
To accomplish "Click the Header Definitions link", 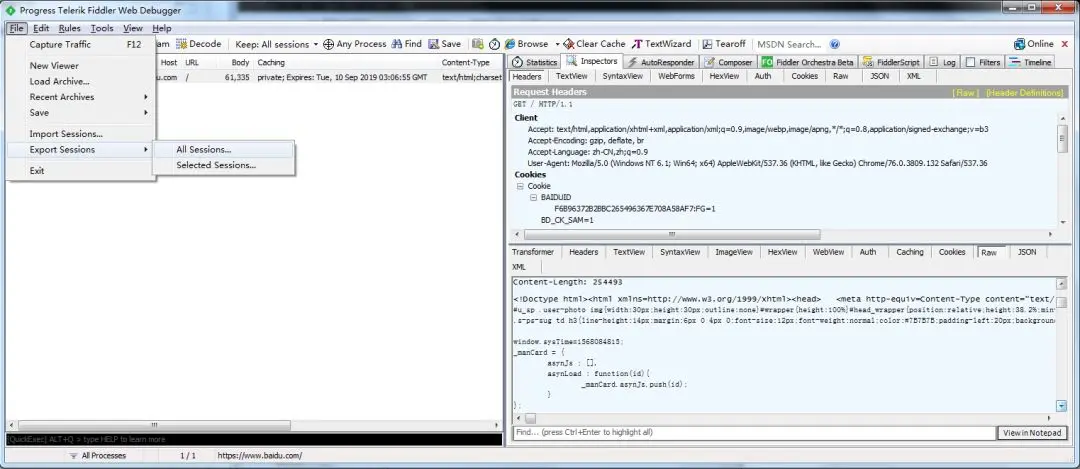I will 1025,92.
